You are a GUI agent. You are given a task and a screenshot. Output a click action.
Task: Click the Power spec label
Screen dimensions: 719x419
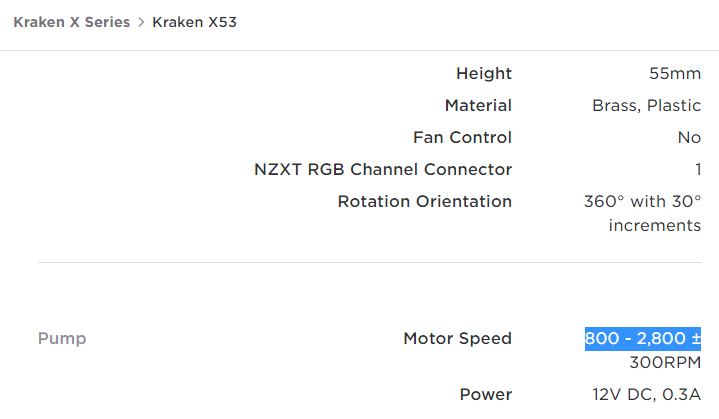[486, 394]
